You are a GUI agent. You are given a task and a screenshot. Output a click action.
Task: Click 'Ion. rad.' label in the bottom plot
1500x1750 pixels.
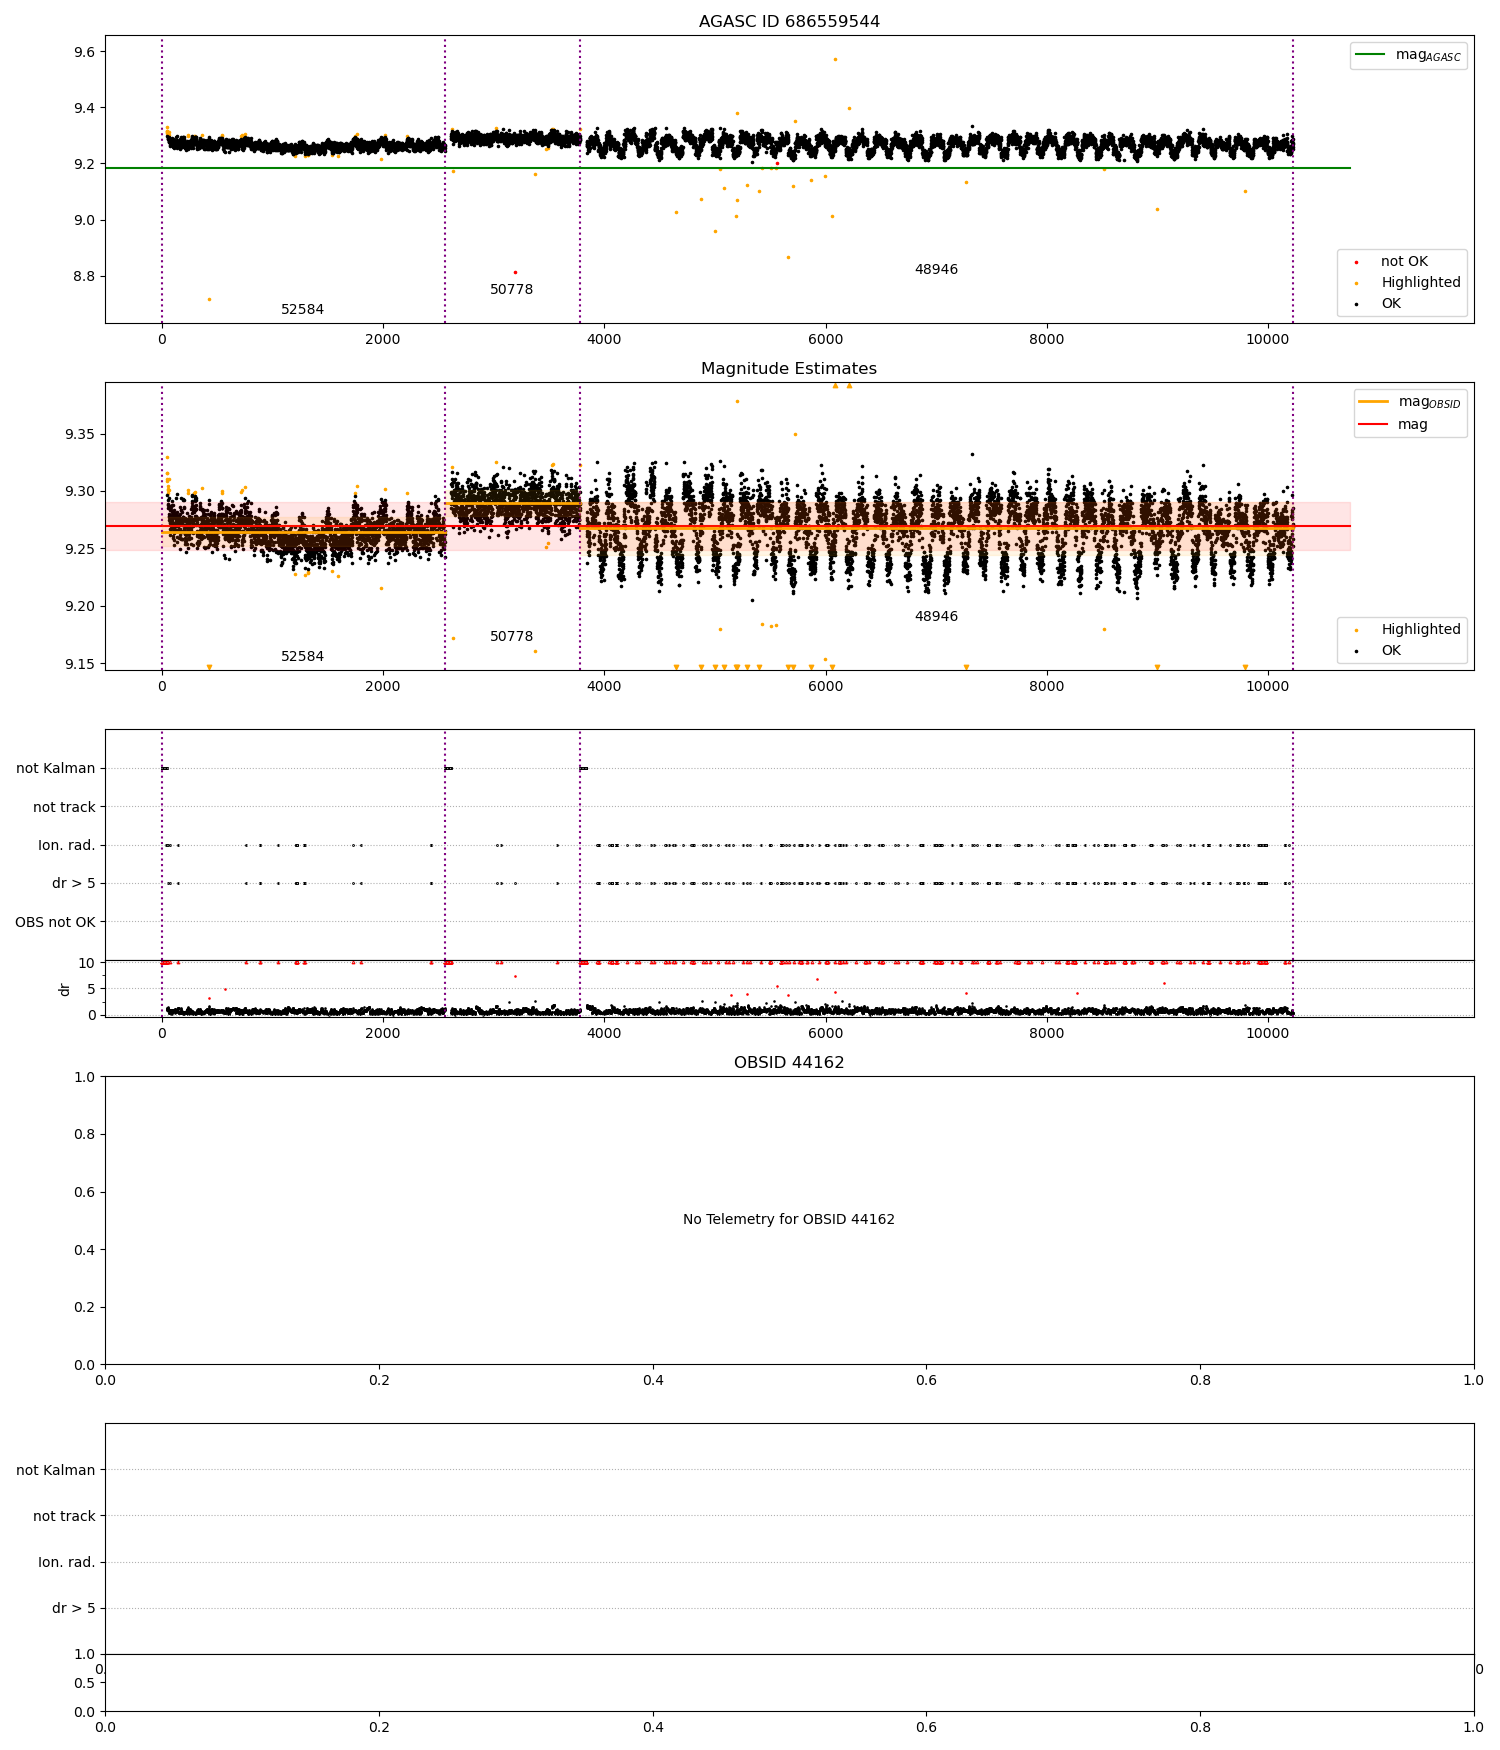coord(67,1562)
